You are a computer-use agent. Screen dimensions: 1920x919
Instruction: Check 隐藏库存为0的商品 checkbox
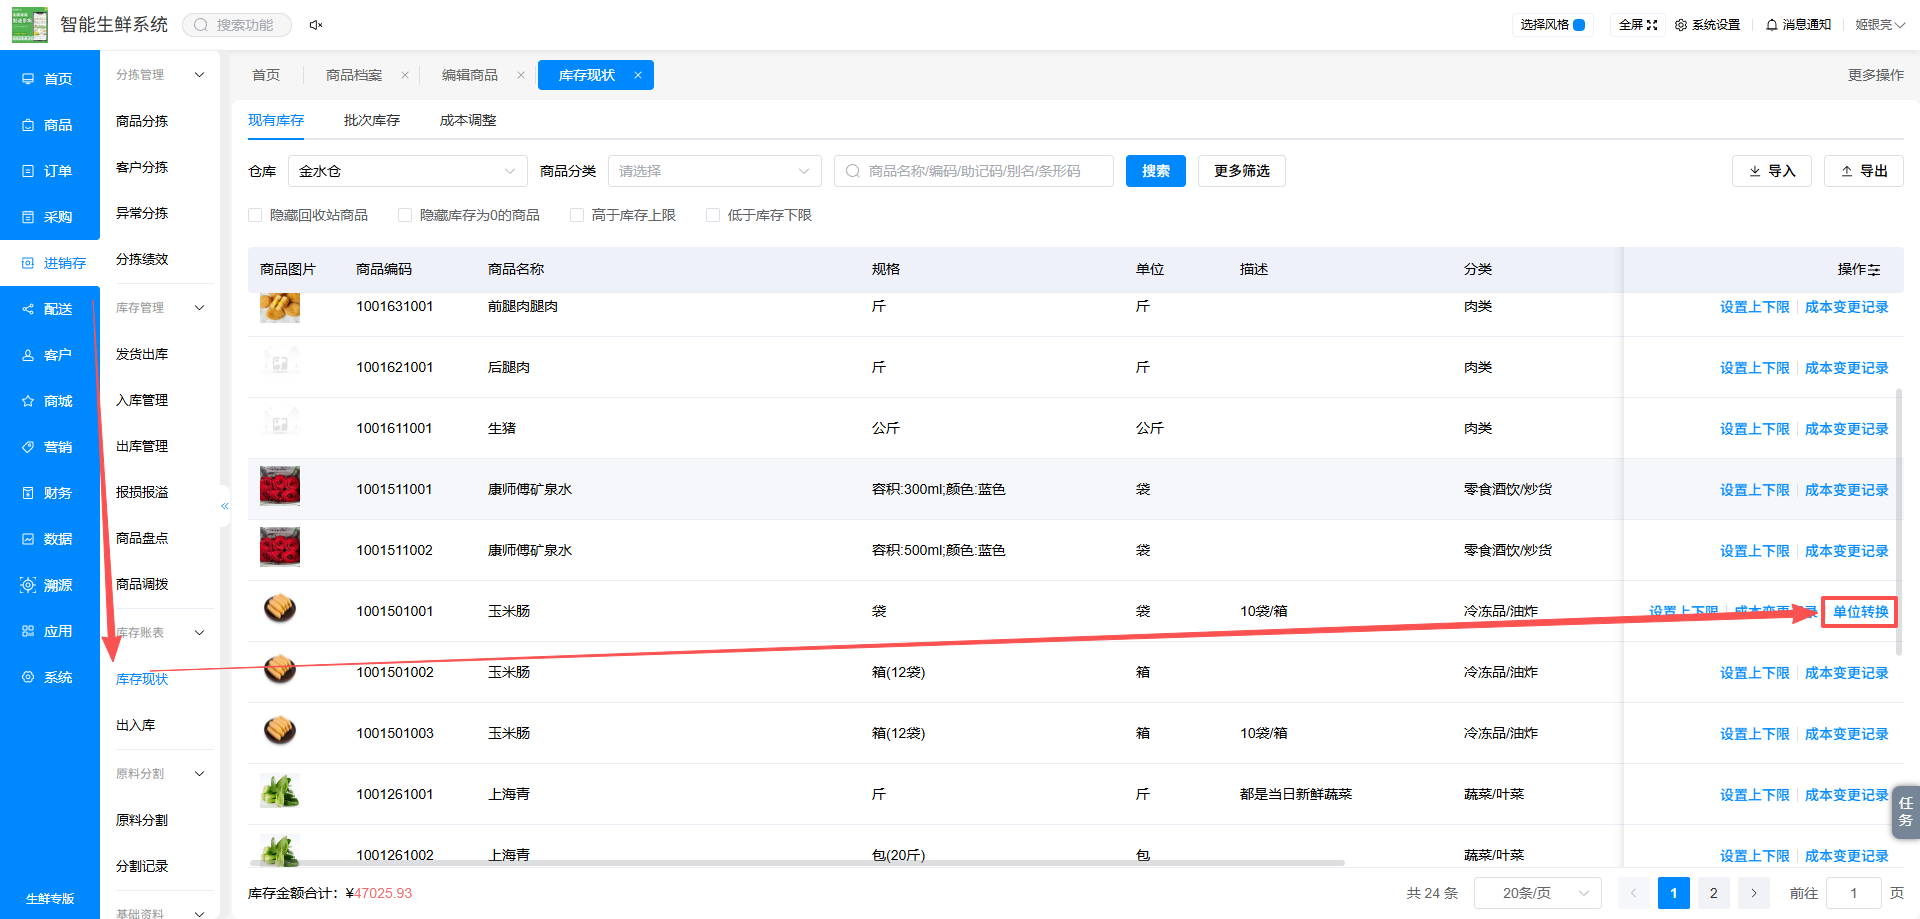(405, 215)
